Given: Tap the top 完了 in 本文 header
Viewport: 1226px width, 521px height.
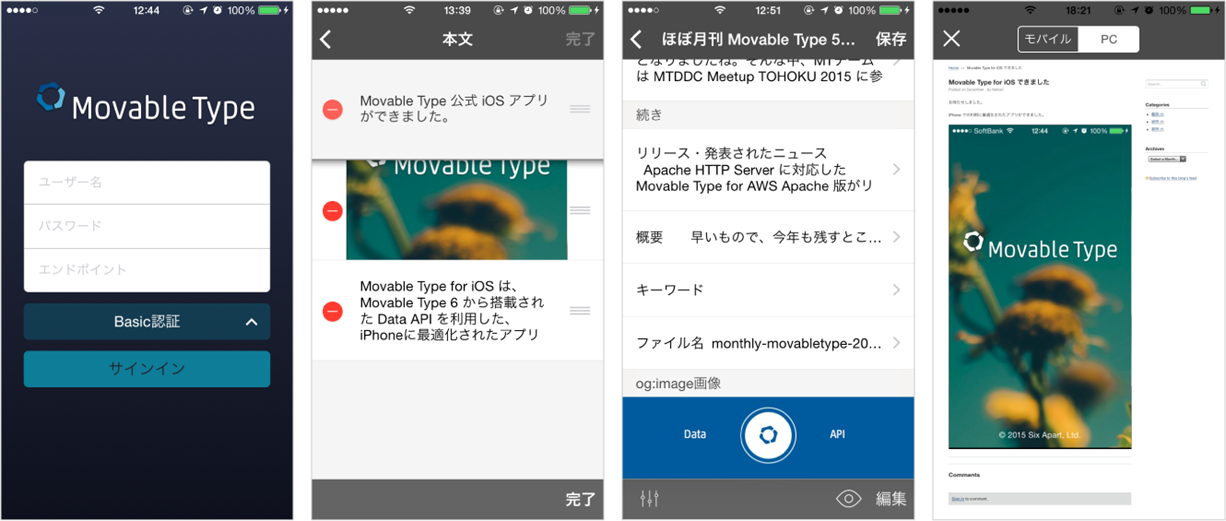Looking at the screenshot, I should coord(580,40).
